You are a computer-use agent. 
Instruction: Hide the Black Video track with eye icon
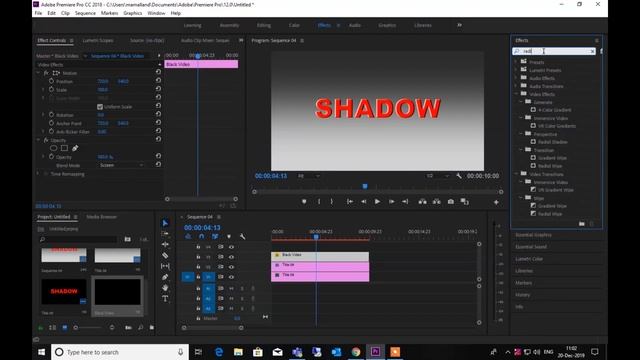(231, 257)
